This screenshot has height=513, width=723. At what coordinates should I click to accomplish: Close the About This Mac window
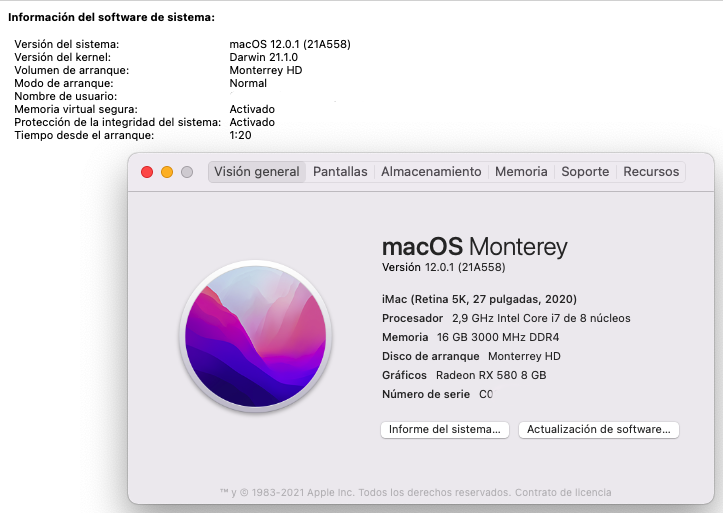pyautogui.click(x=147, y=172)
